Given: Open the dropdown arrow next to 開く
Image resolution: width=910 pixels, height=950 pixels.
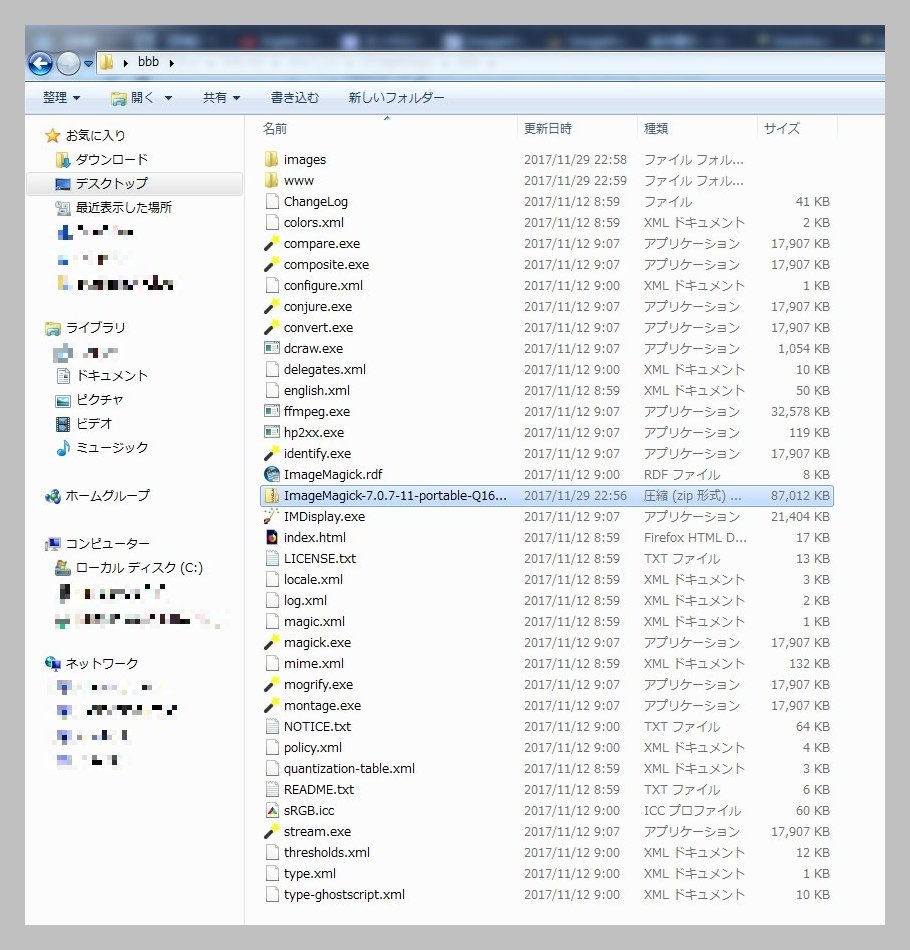Looking at the screenshot, I should (x=168, y=98).
